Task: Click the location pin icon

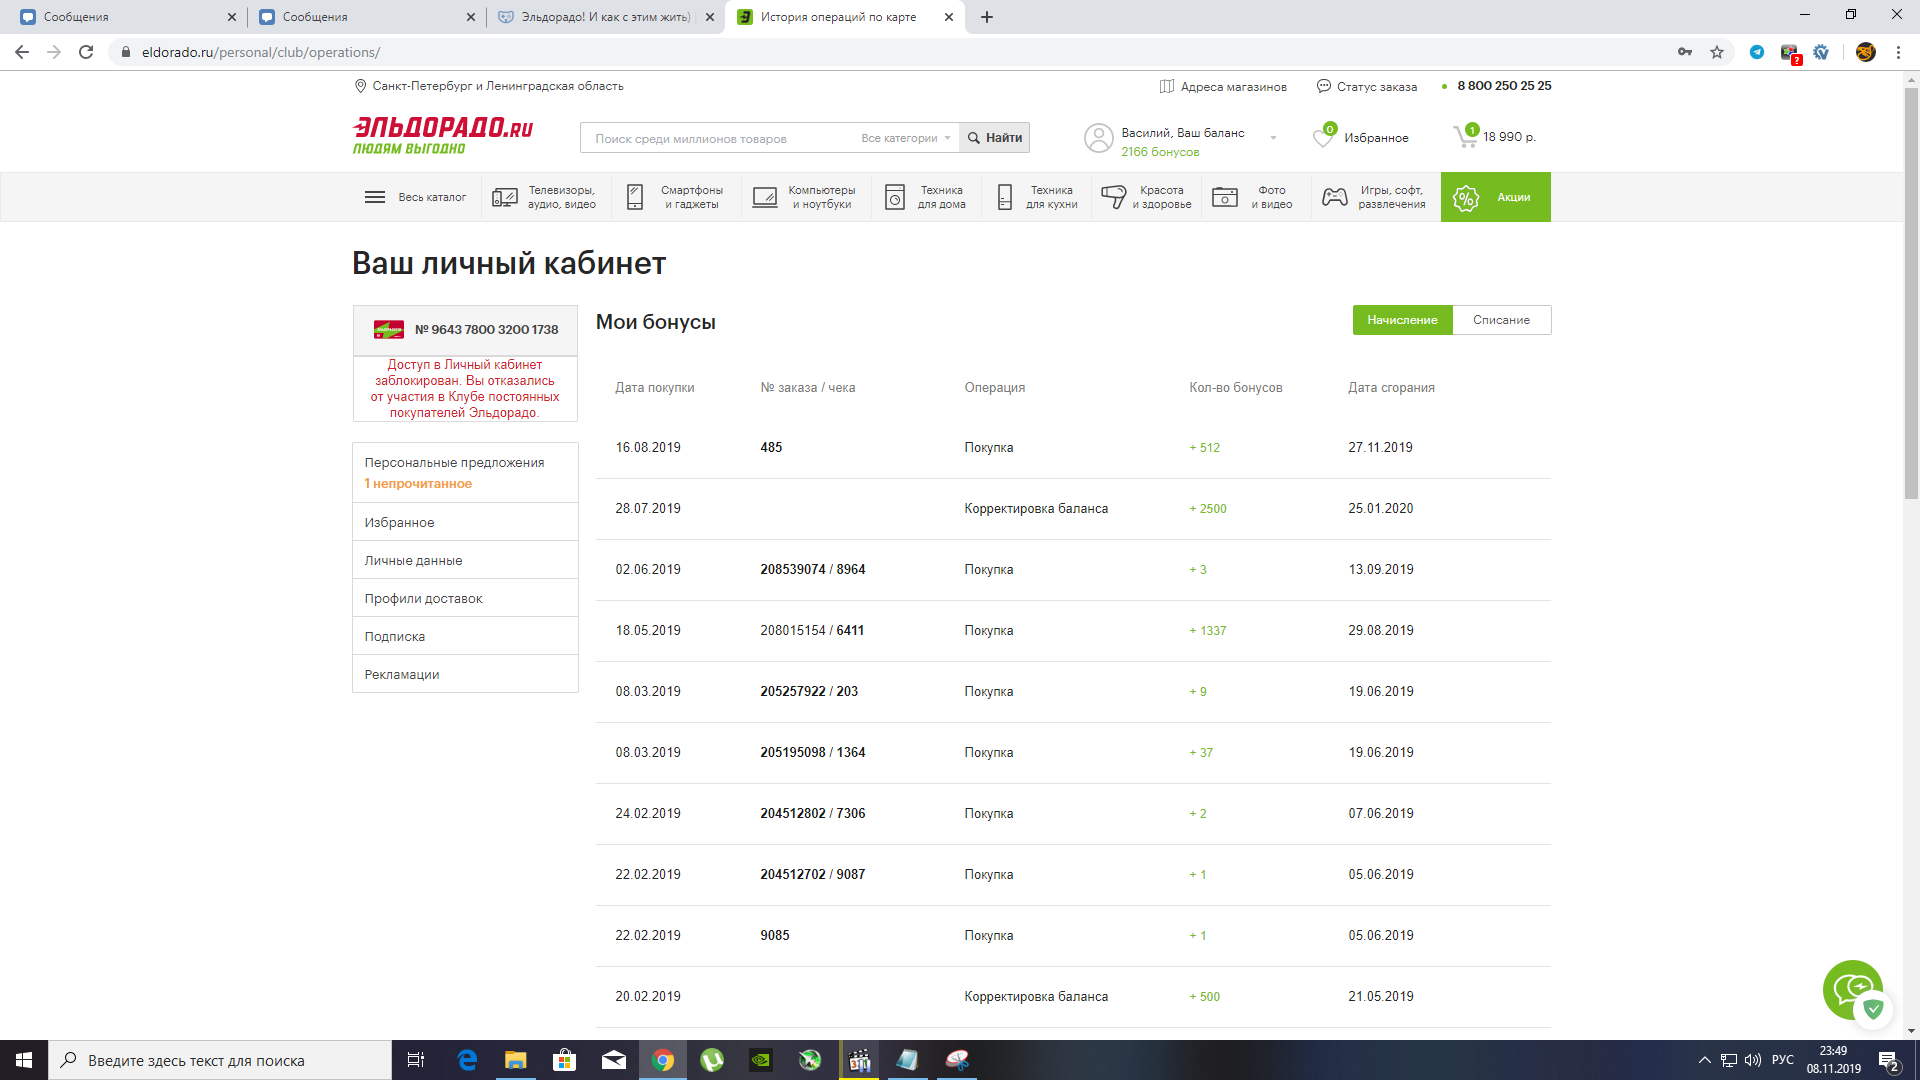Action: pyautogui.click(x=360, y=86)
